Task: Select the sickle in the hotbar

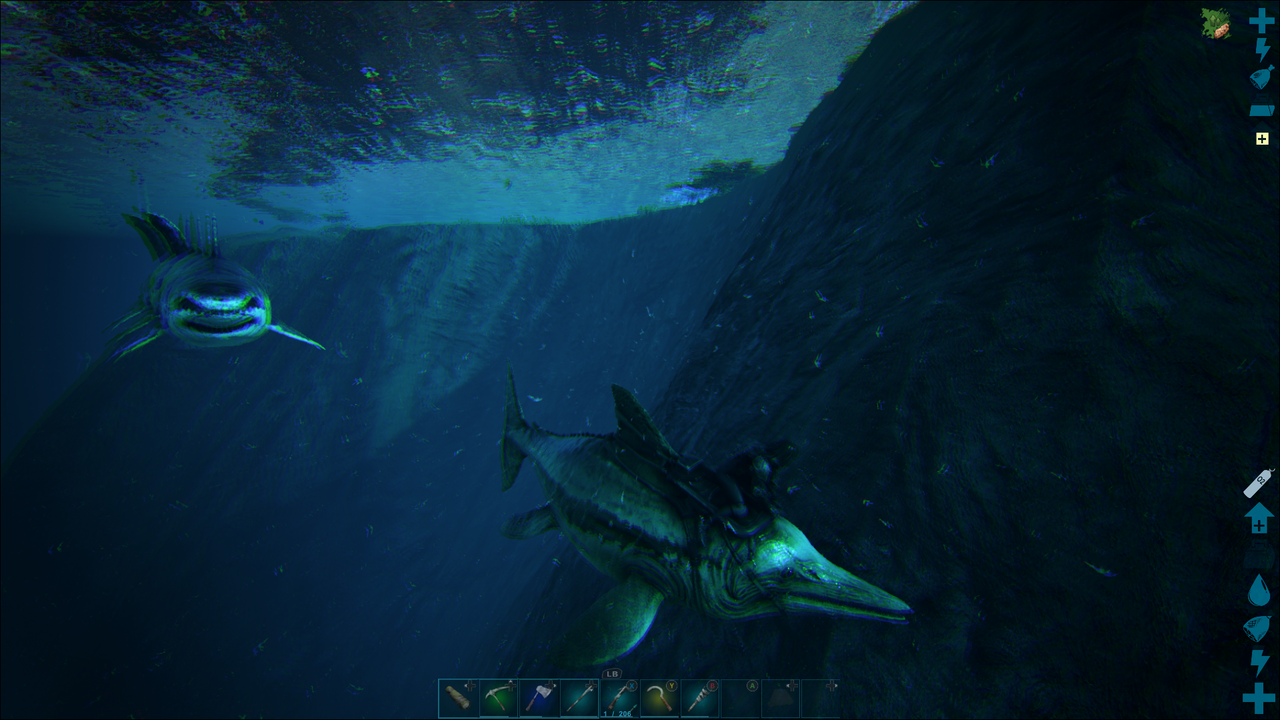Action: point(660,699)
